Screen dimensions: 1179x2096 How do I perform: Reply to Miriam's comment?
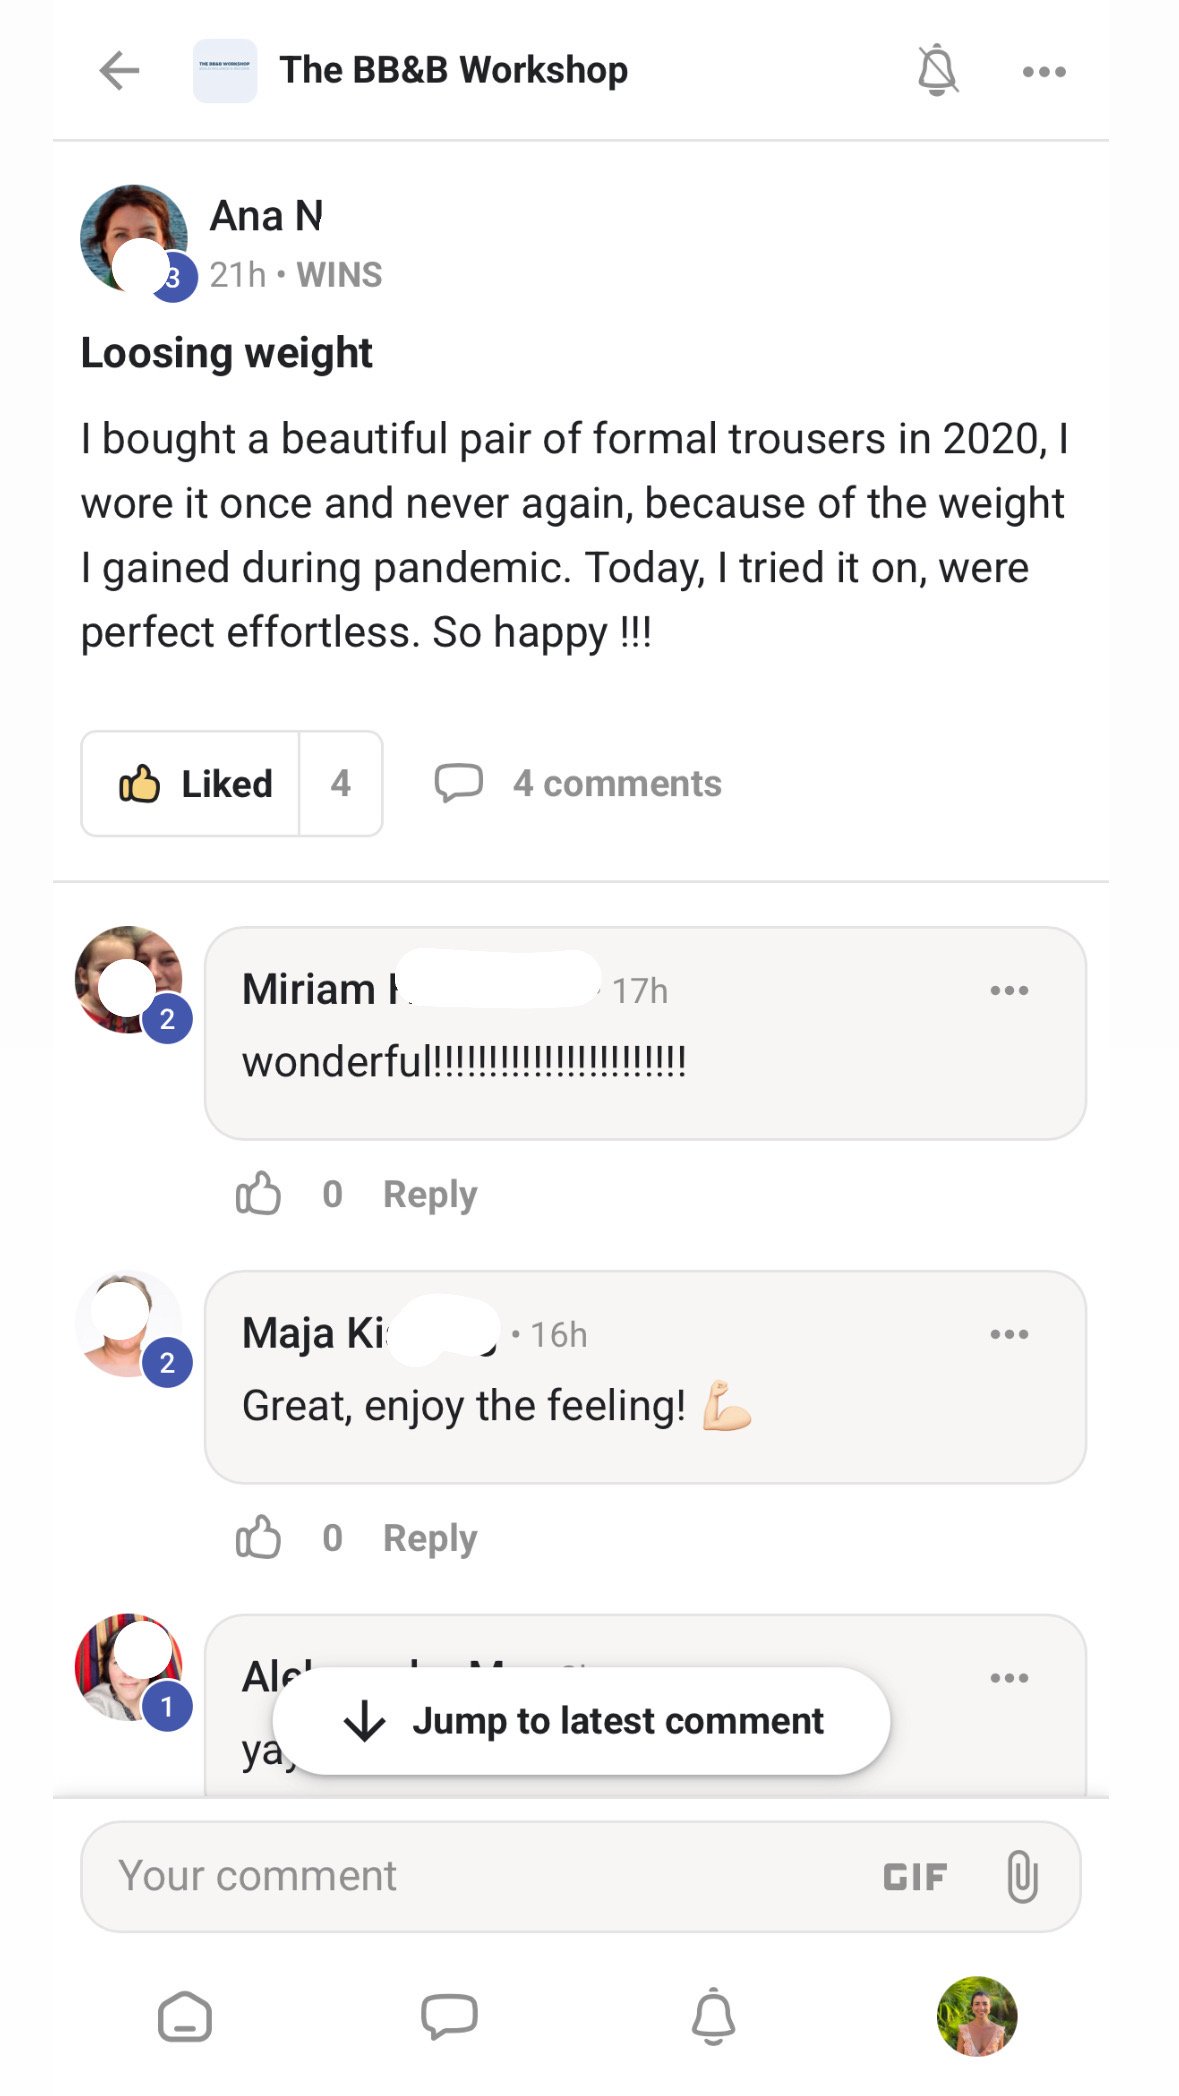(430, 1194)
